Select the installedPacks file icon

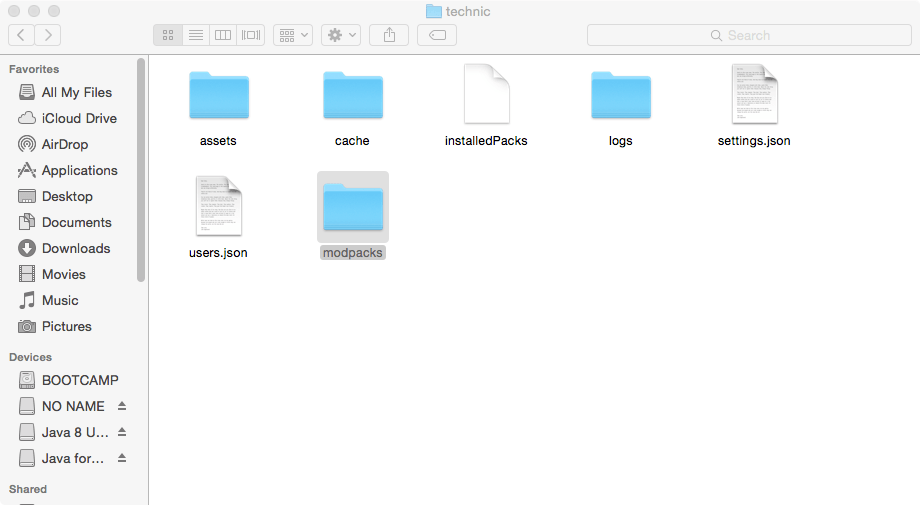click(486, 94)
